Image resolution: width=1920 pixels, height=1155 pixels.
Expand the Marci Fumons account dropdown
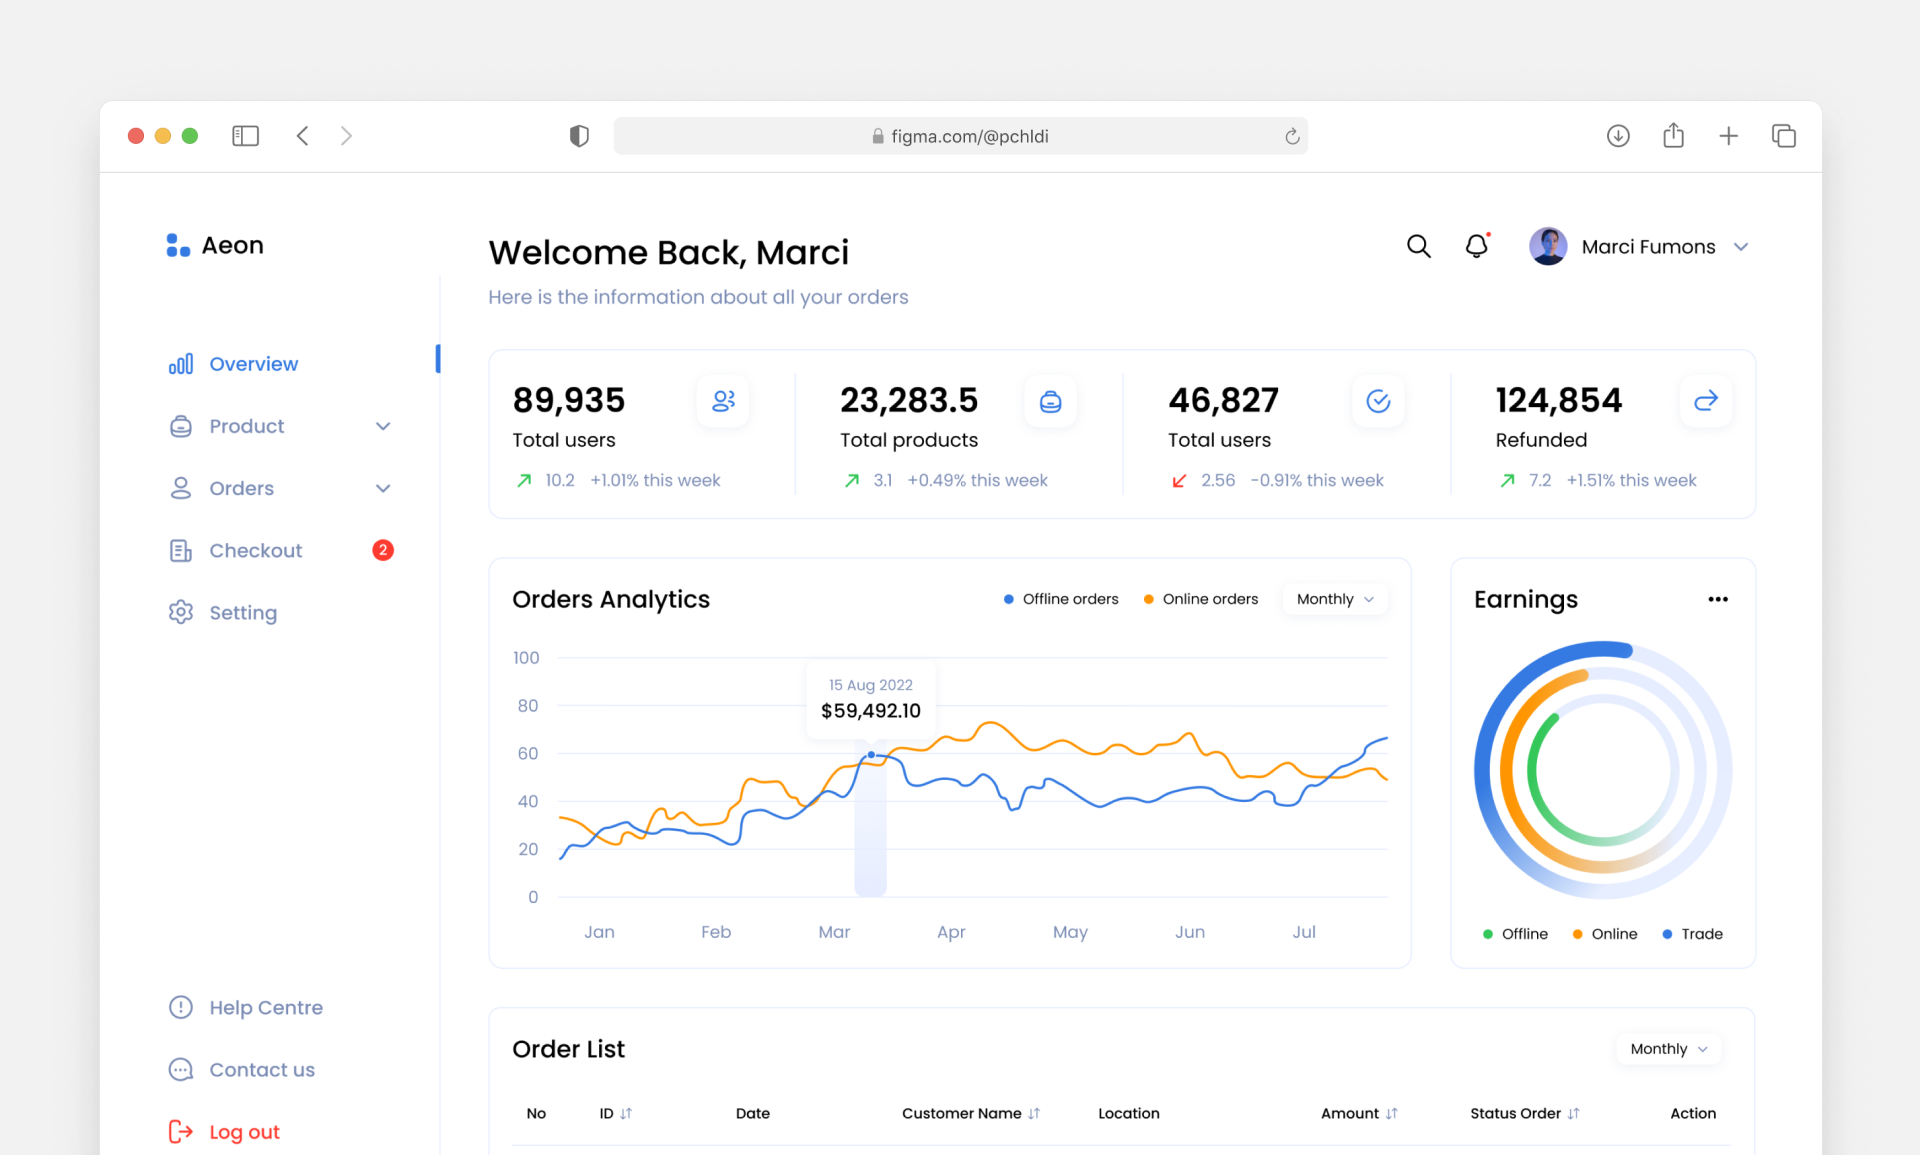pyautogui.click(x=1740, y=247)
